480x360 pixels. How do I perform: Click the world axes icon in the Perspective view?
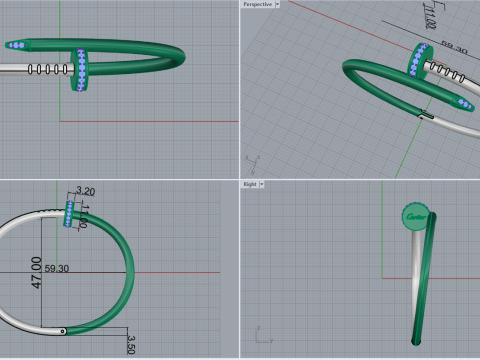point(252,164)
